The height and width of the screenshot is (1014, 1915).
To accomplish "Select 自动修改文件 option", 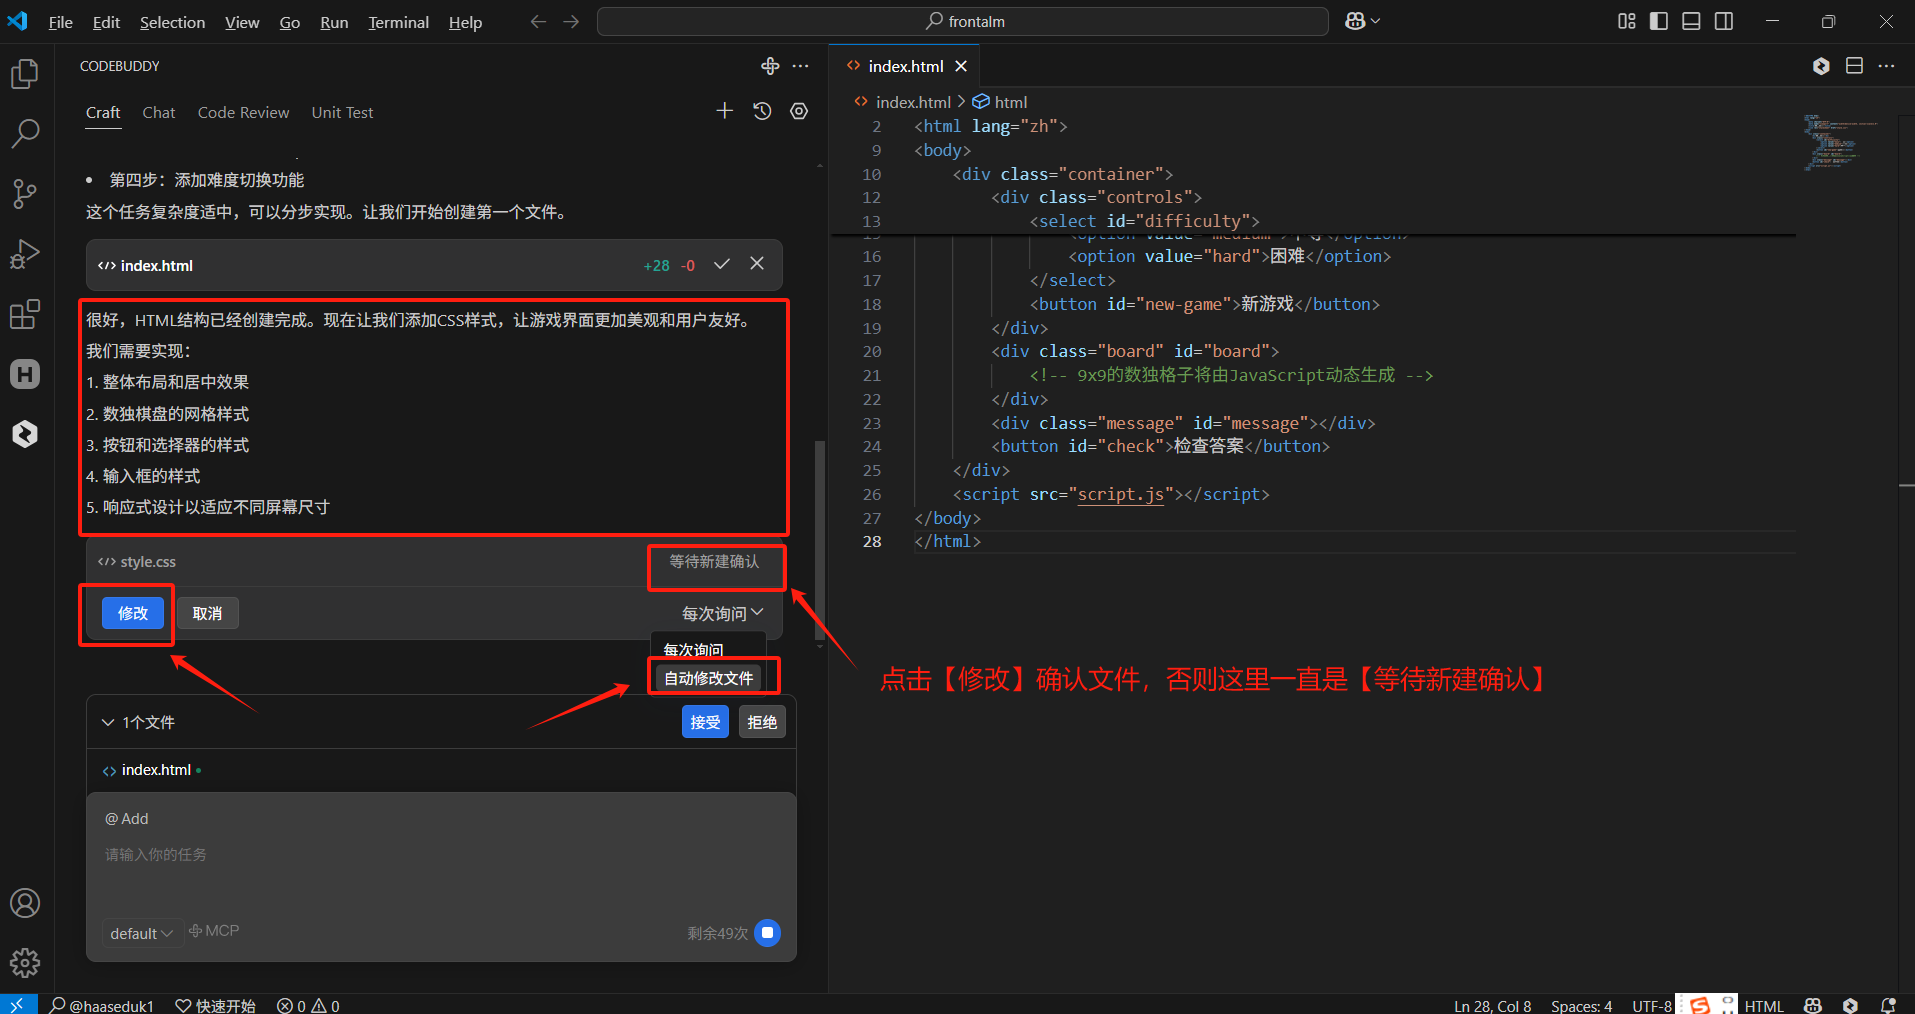I will [x=709, y=678].
